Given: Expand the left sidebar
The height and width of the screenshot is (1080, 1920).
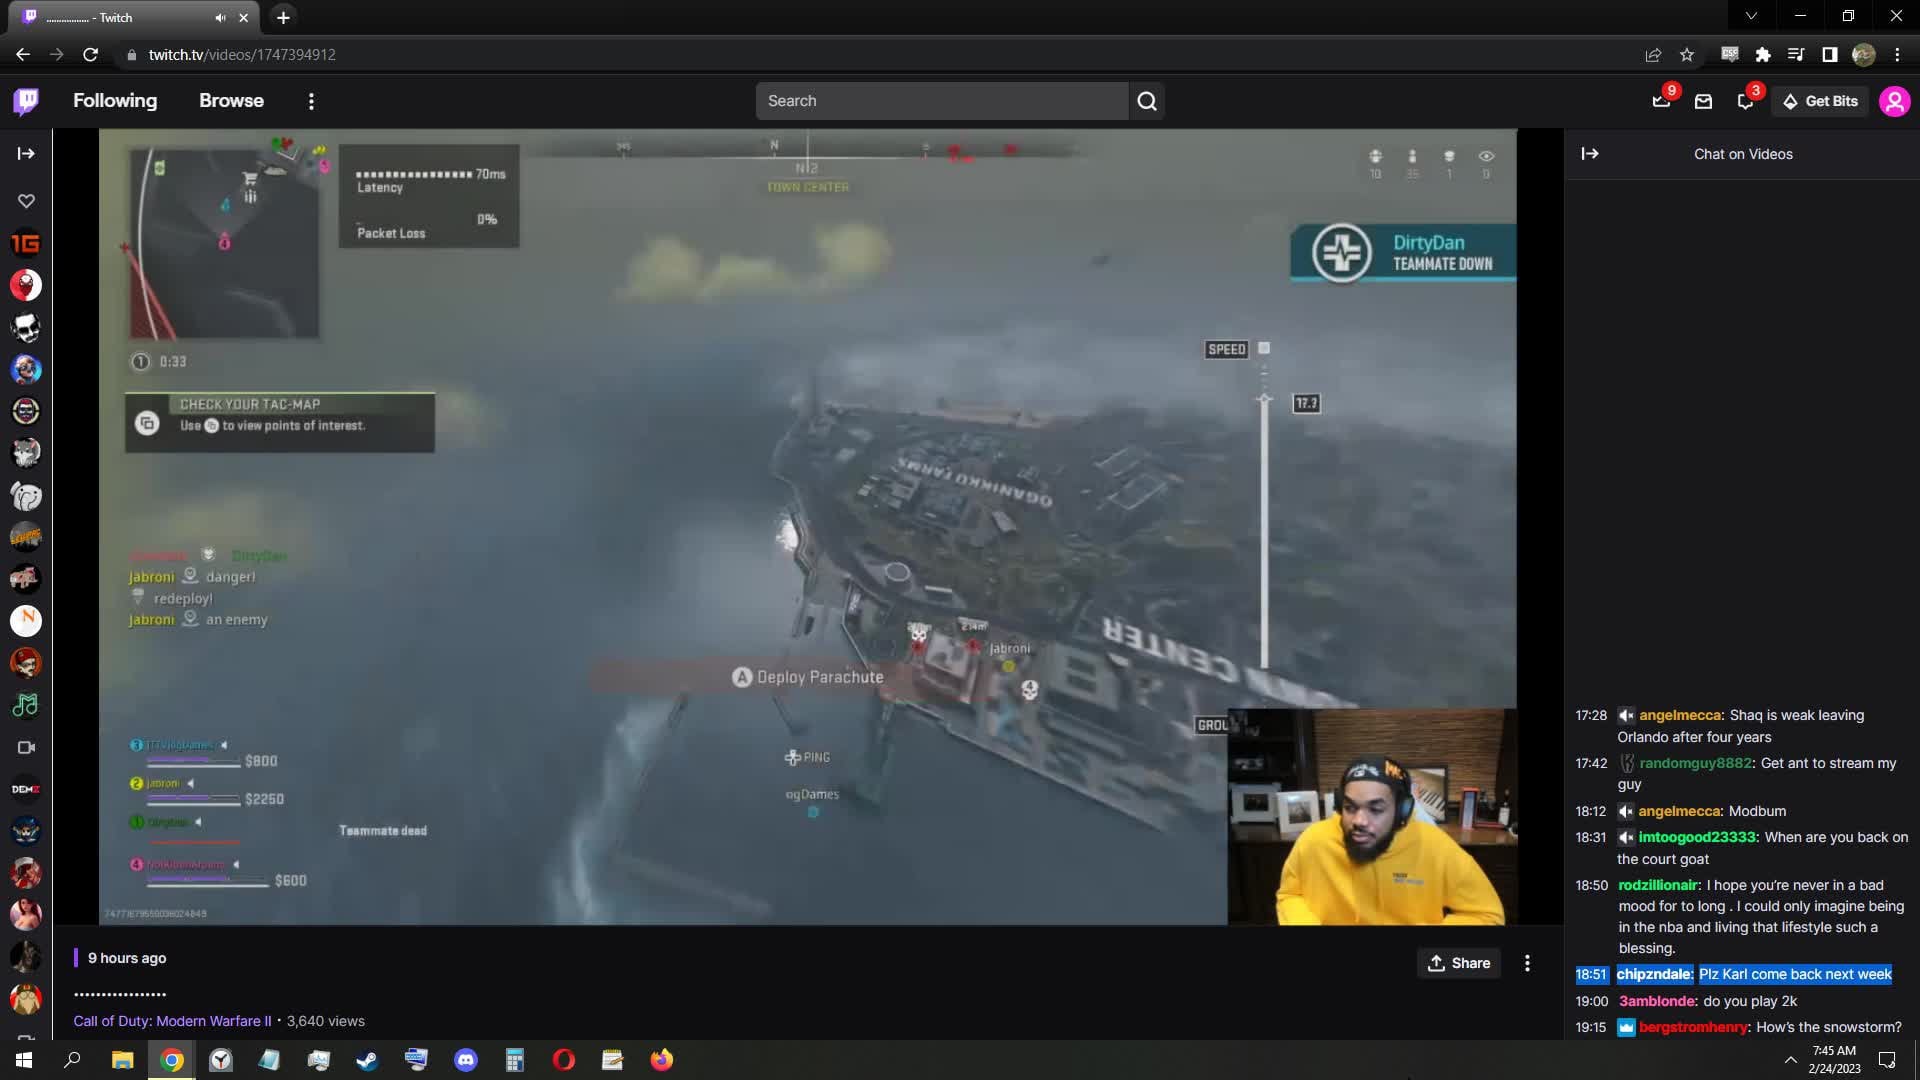Looking at the screenshot, I should [26, 154].
